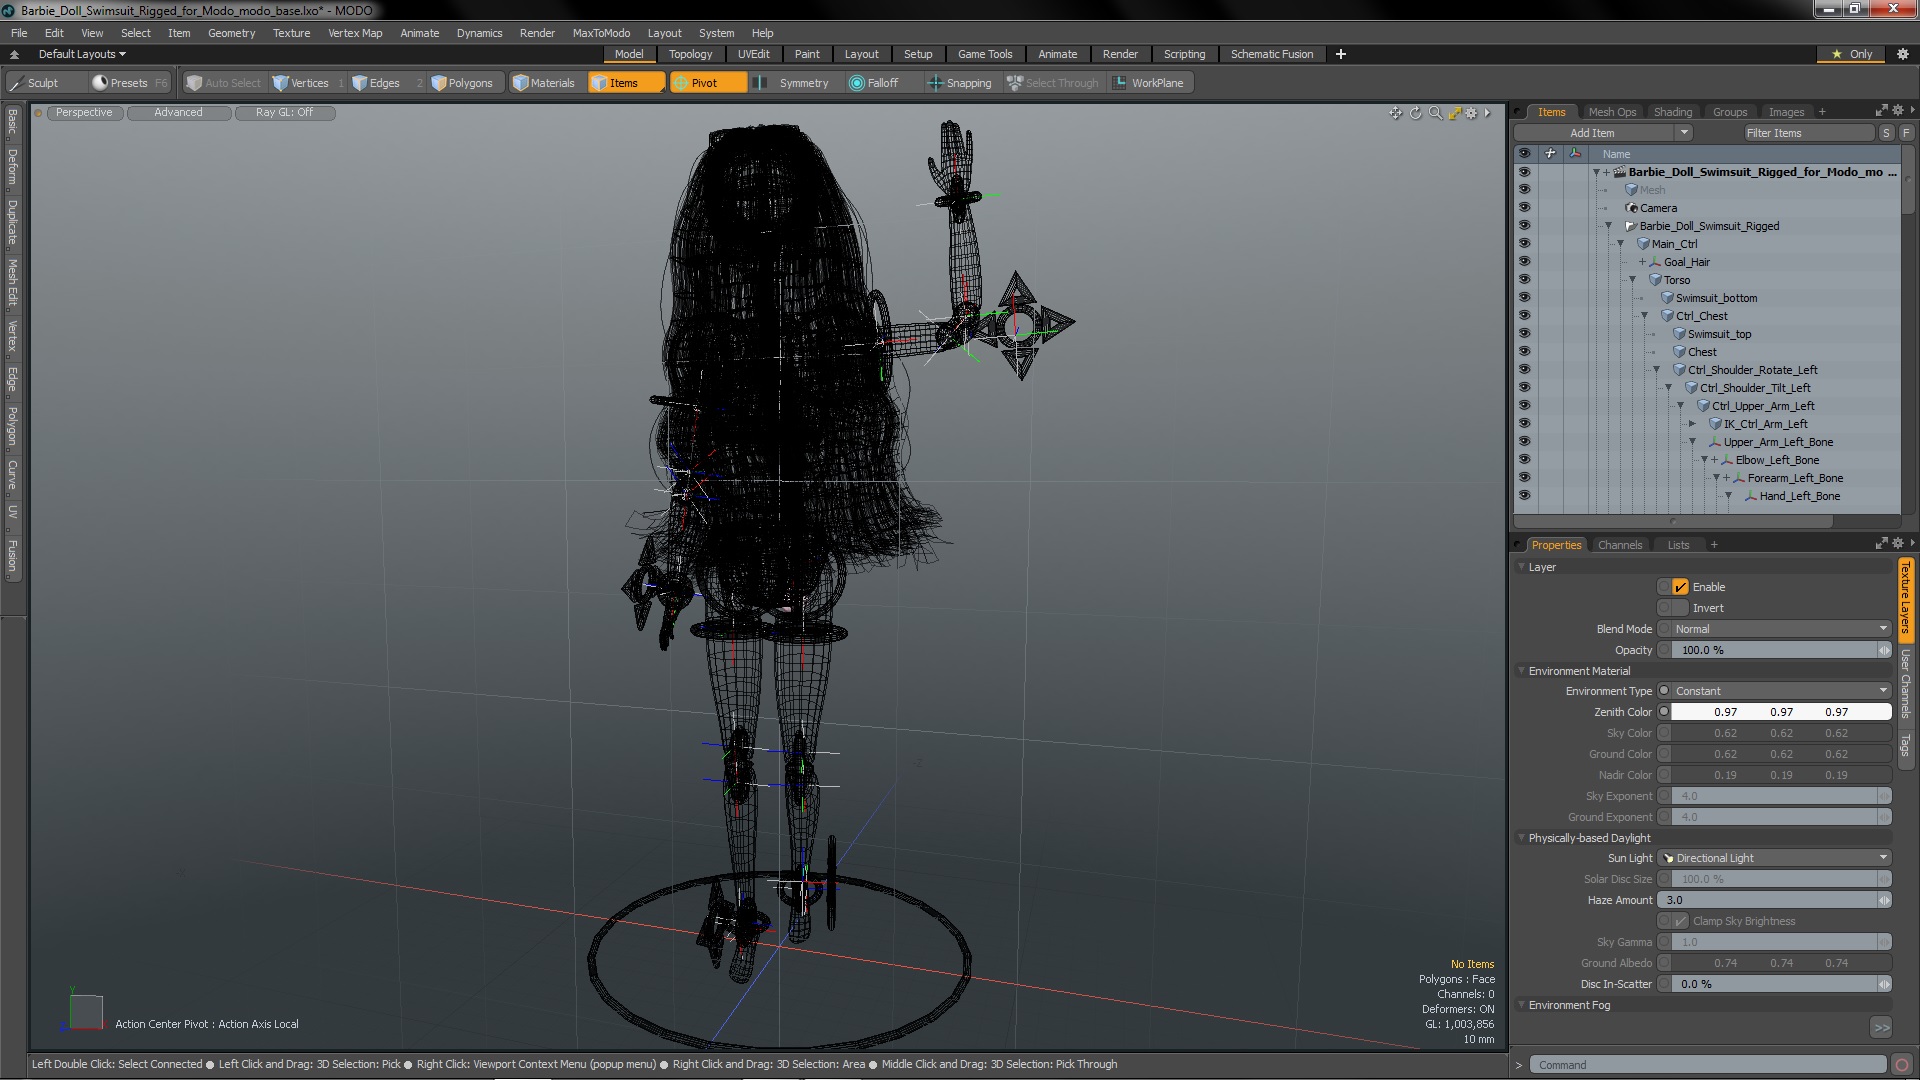This screenshot has height=1080, width=1920.
Task: Switch to Edges selection mode
Action: [377, 83]
